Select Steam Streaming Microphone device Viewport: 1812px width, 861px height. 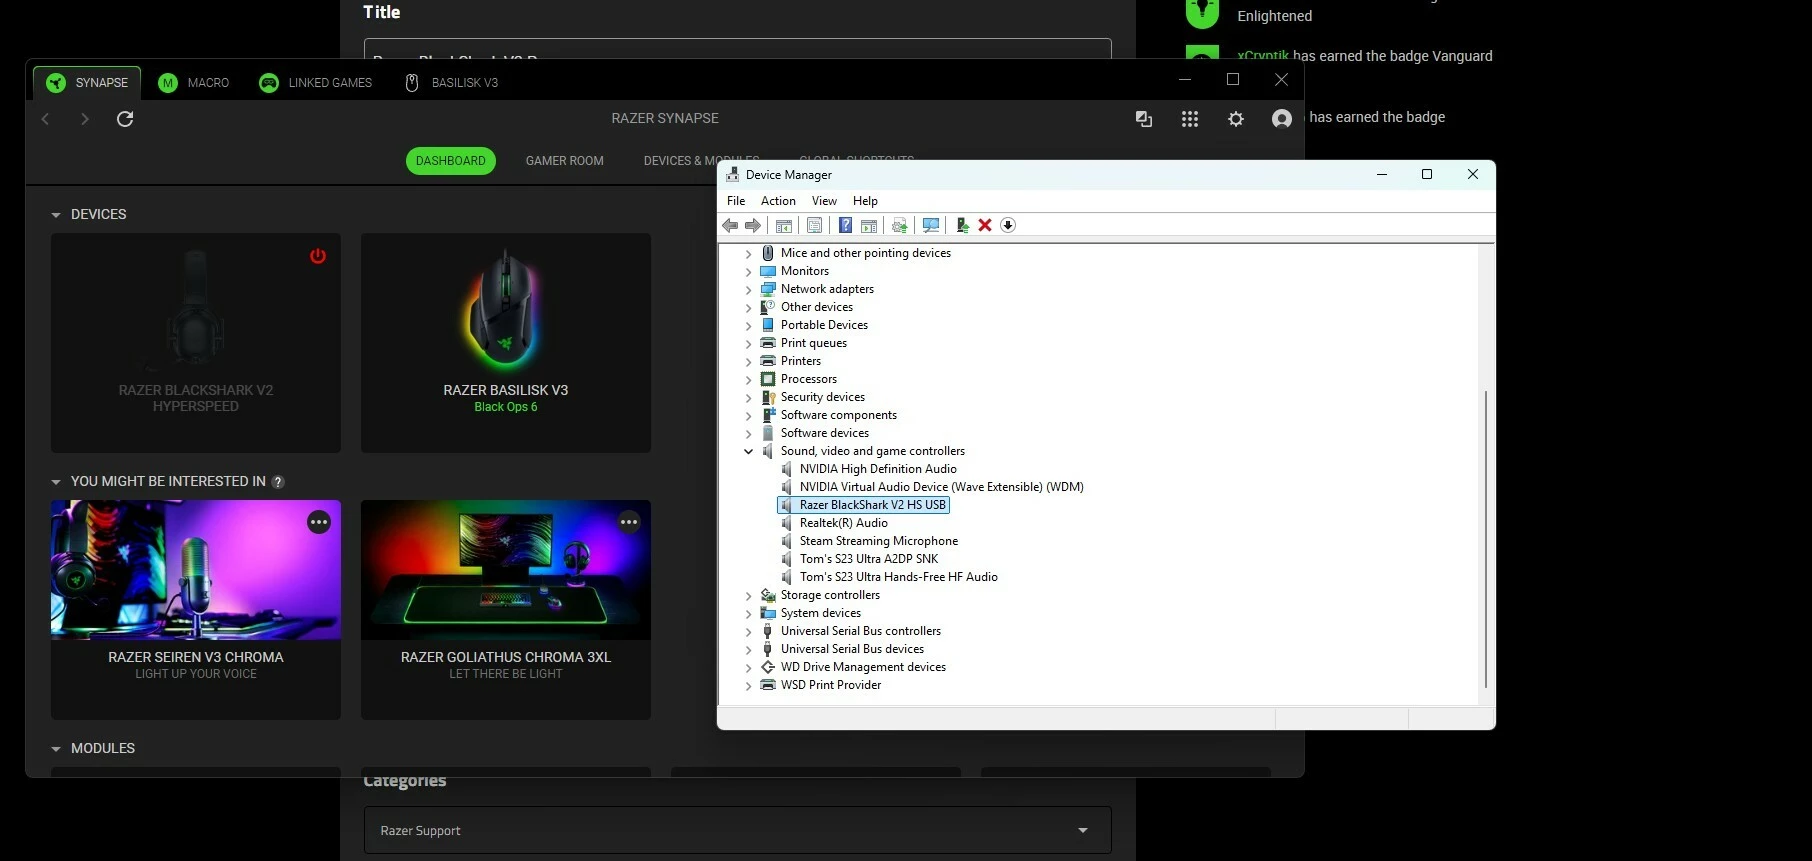878,541
